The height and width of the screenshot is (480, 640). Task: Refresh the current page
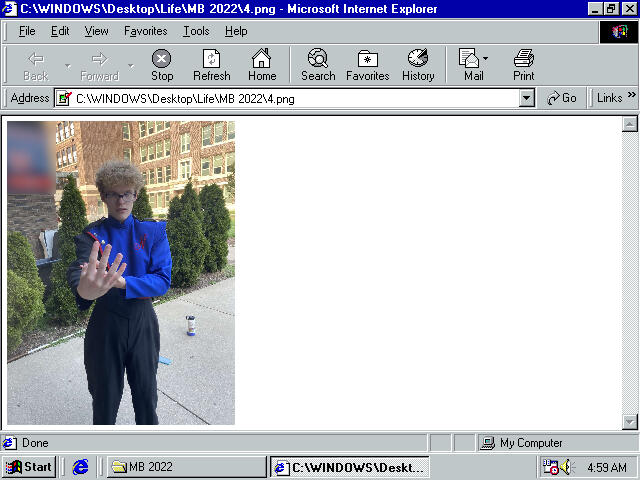211,65
